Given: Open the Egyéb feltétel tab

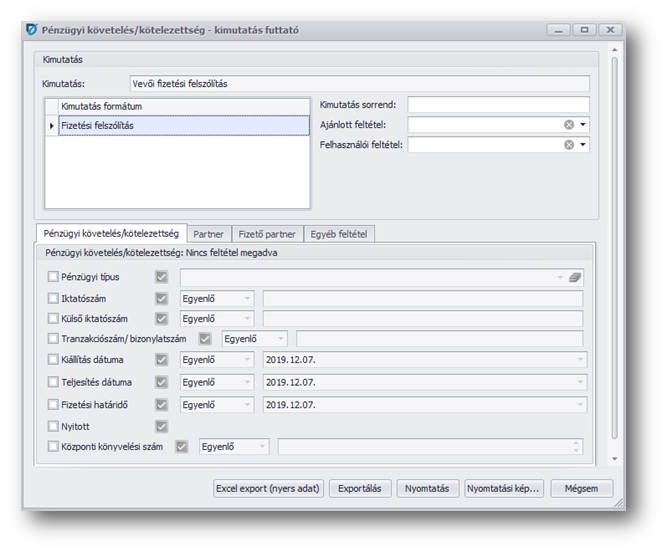Looking at the screenshot, I should [338, 234].
